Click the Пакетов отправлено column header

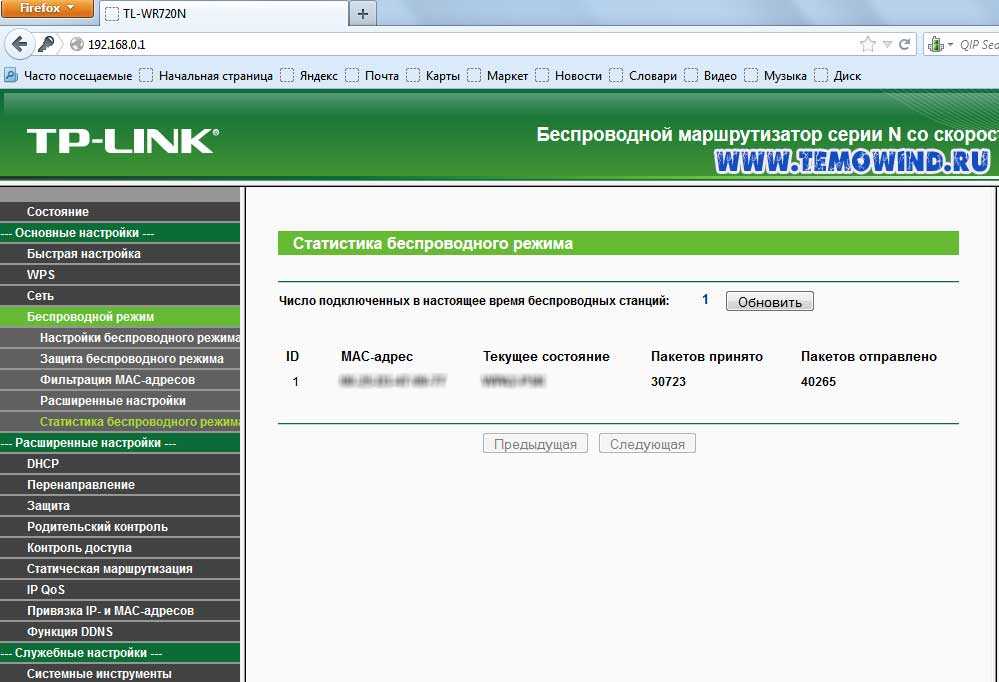click(x=868, y=357)
